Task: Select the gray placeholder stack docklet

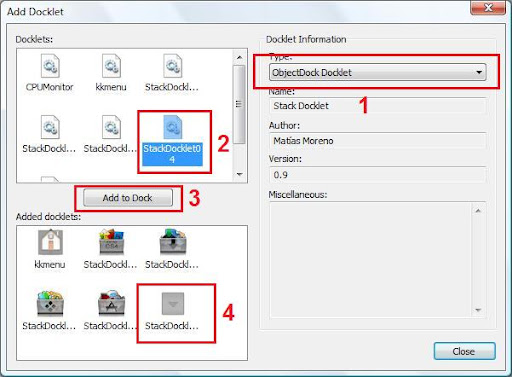Action: tap(172, 311)
